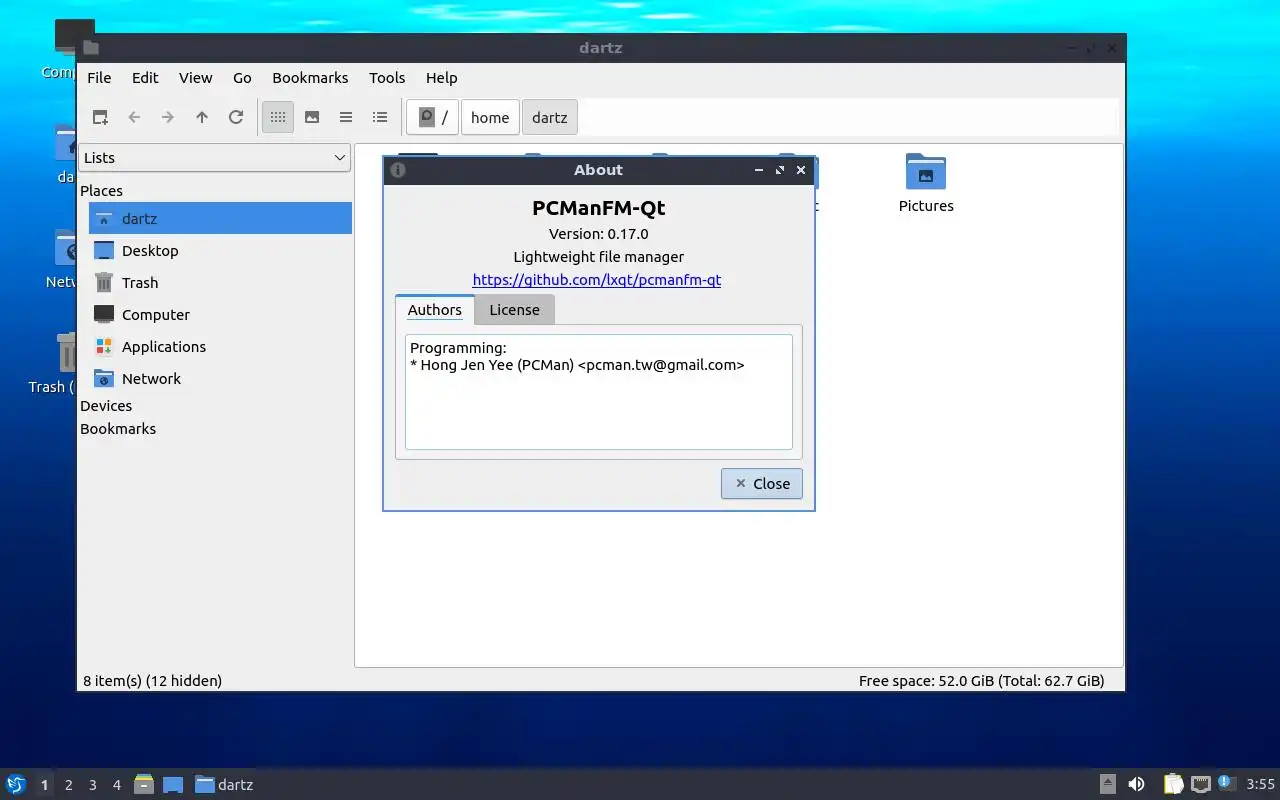
Task: Switch to workspace 3
Action: tap(92, 785)
